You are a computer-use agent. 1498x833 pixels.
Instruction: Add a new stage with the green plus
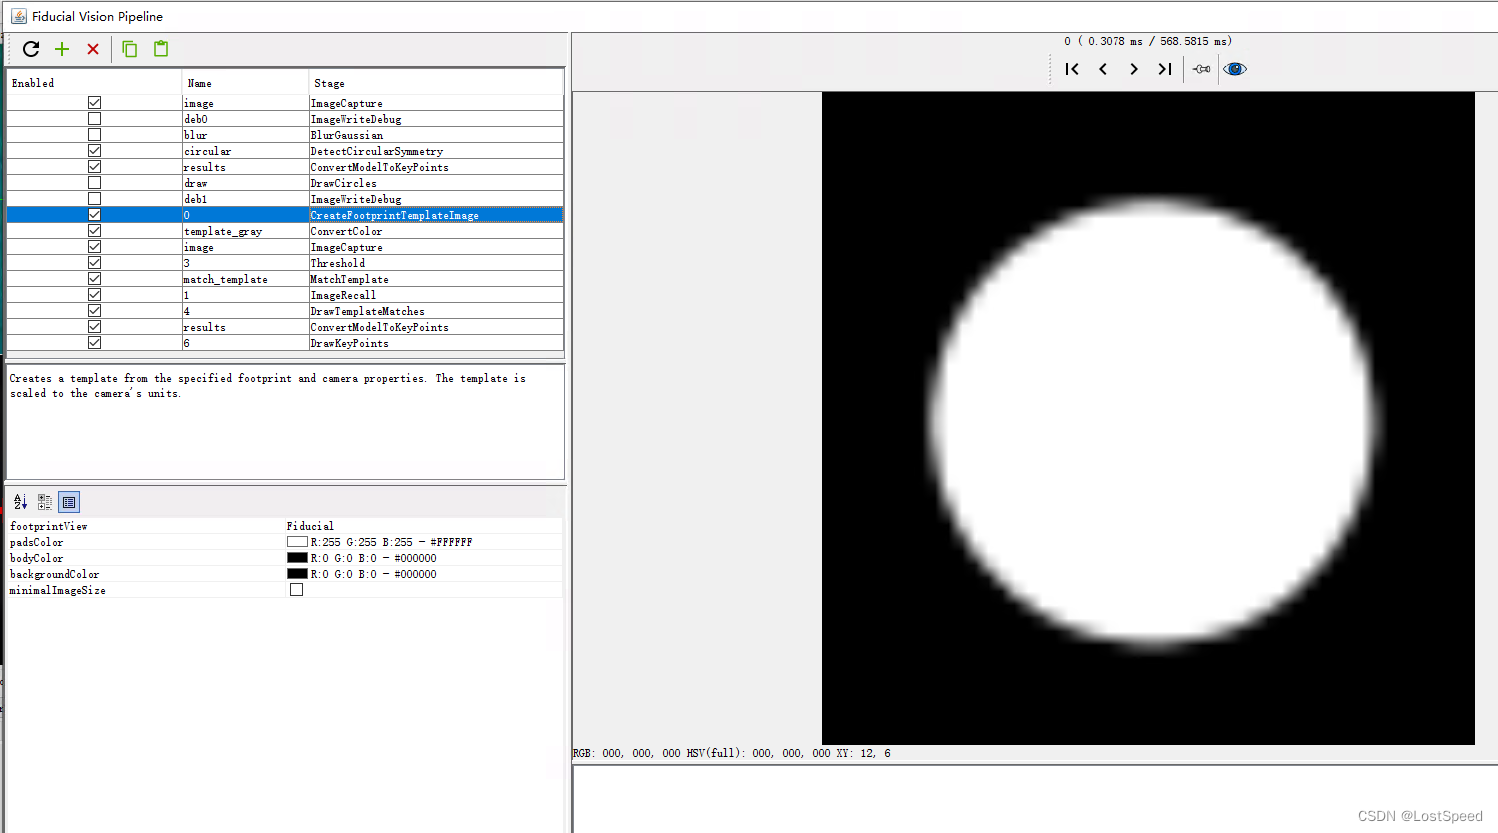click(x=62, y=49)
